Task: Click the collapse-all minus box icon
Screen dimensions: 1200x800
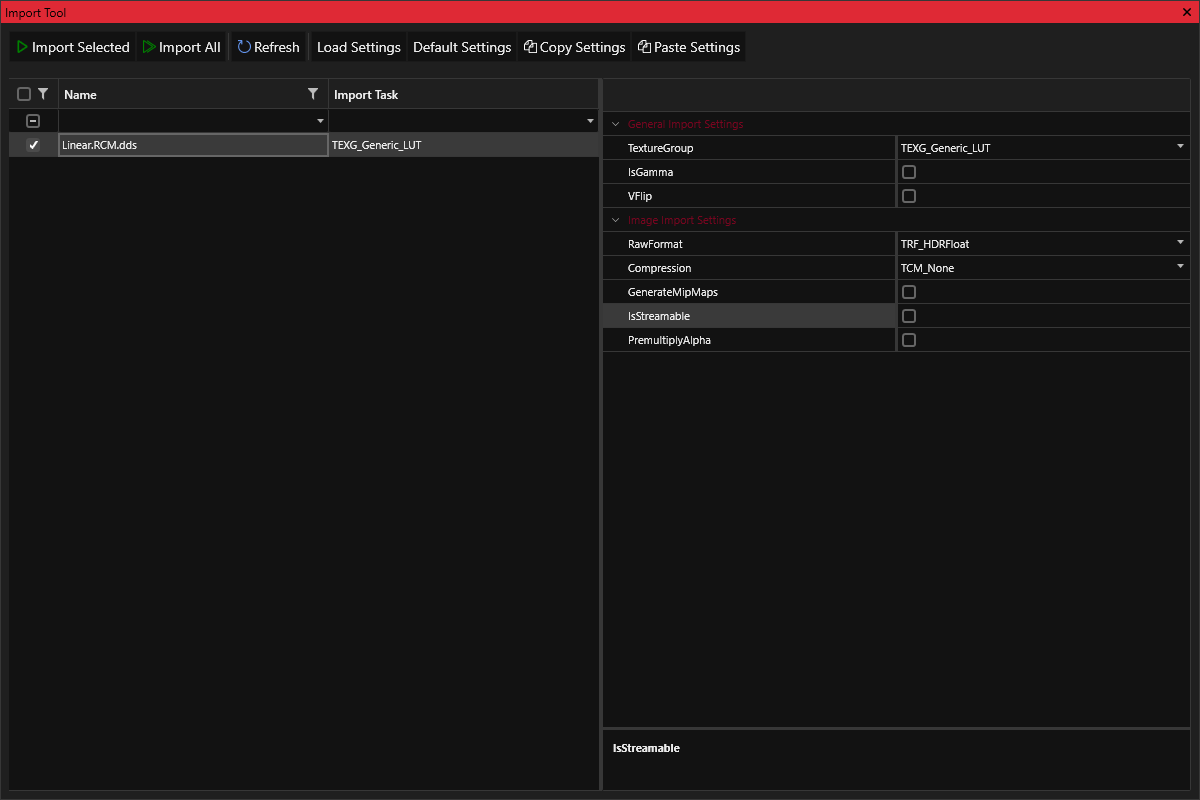Action: [33, 121]
